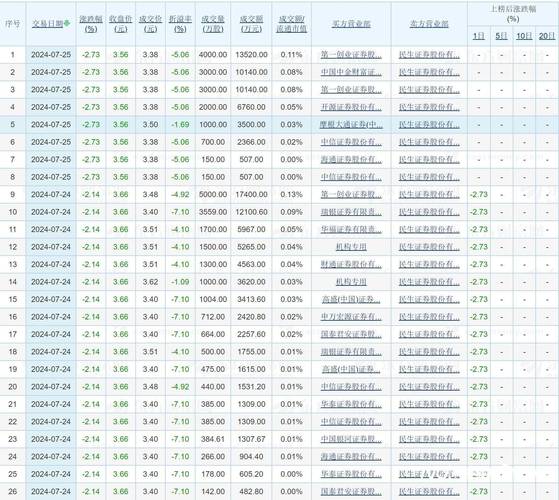Select the 1日 post-listing change header
559x500 pixels.
(x=478, y=36)
